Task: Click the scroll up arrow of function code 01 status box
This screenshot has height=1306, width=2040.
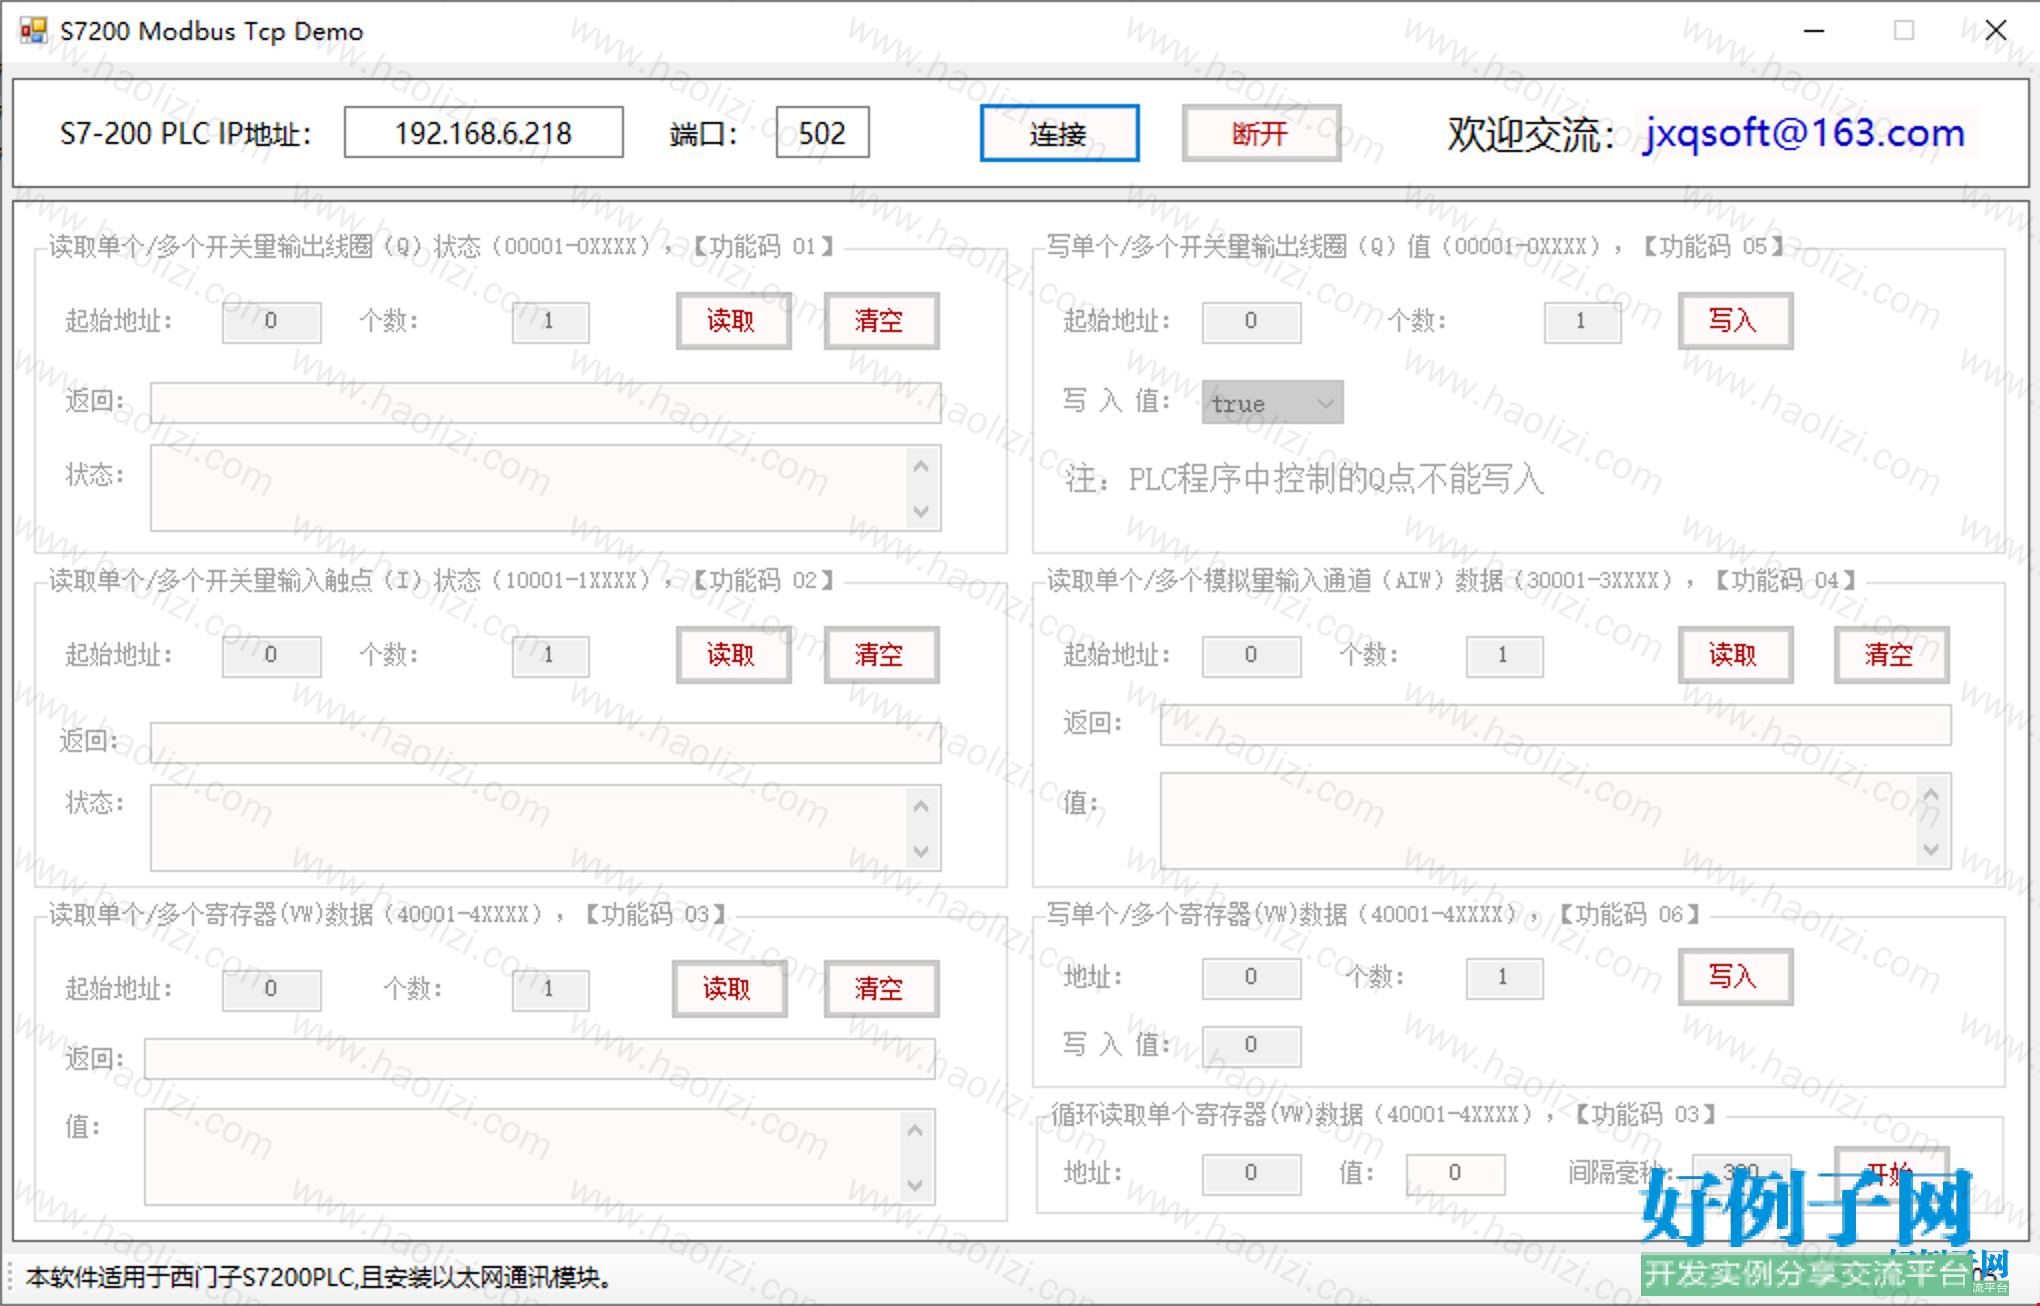Action: [x=921, y=466]
